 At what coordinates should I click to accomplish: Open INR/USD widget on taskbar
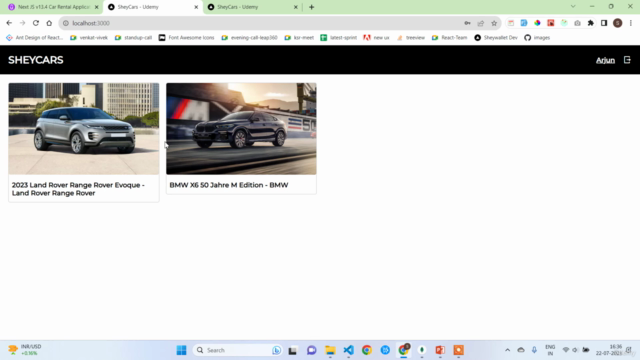click(24, 350)
